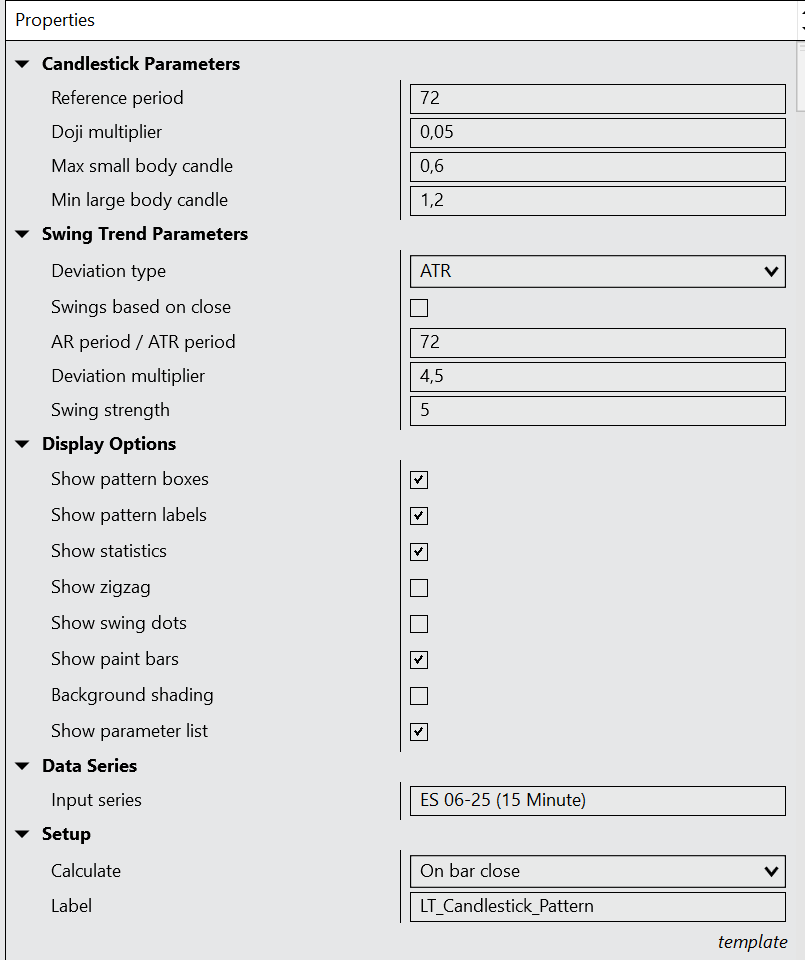Click the template link
The height and width of the screenshot is (960, 805).
[752, 942]
